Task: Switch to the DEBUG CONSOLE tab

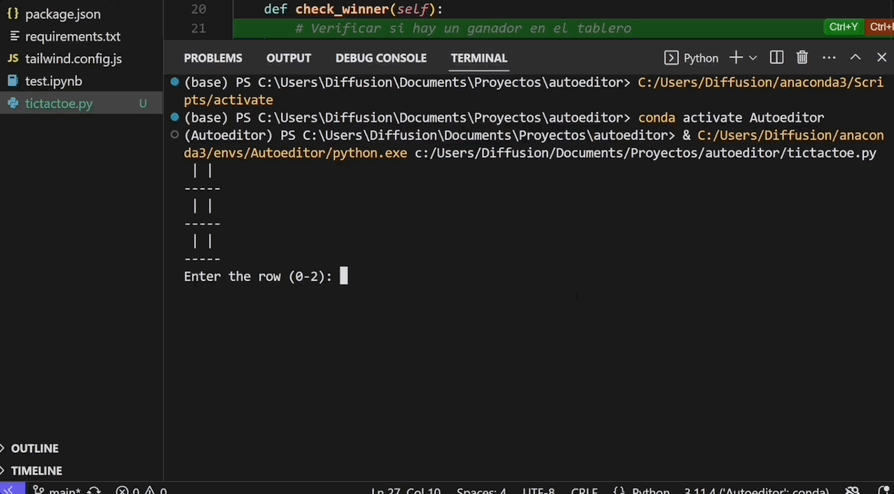Action: 381,58
